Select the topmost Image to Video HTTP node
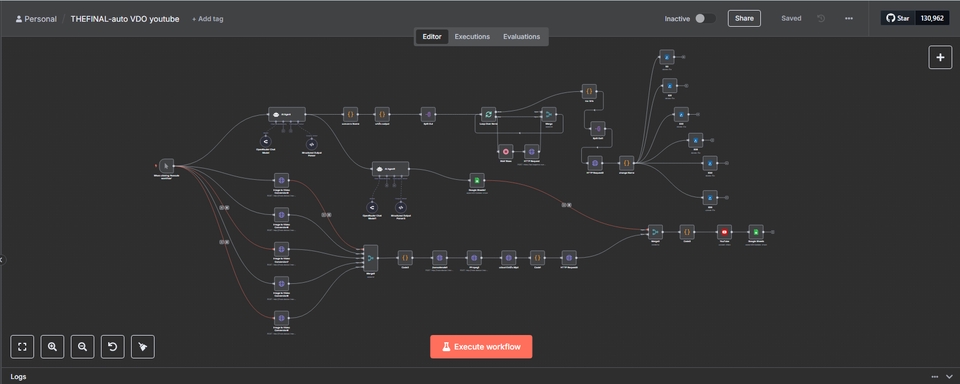Screen dimensions: 960x384 pos(281,180)
